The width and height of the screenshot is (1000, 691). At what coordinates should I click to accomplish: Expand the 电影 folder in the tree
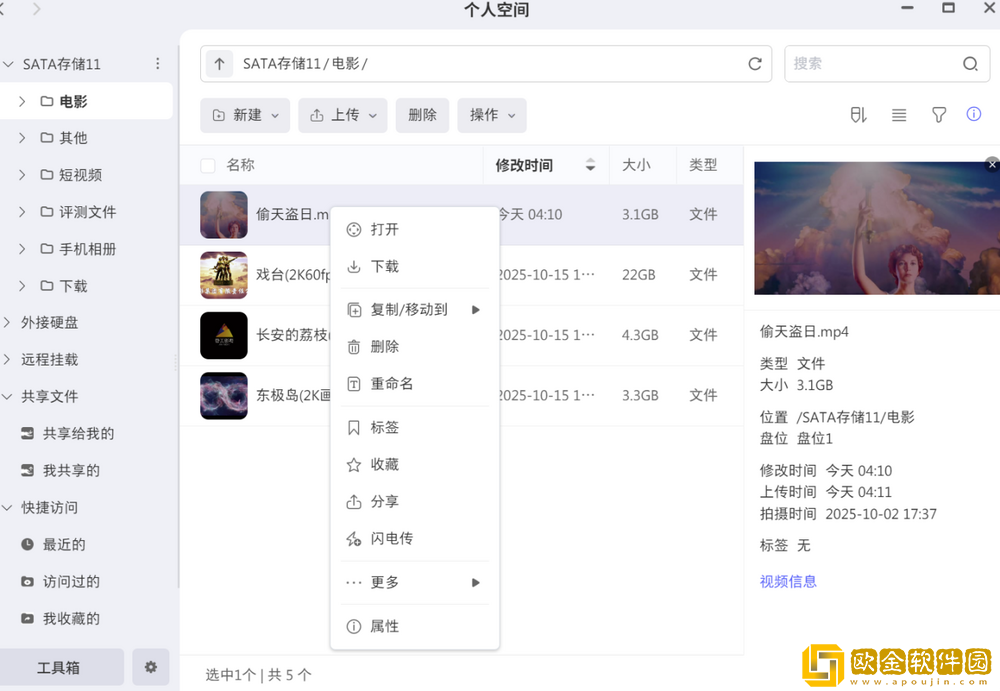(20, 100)
